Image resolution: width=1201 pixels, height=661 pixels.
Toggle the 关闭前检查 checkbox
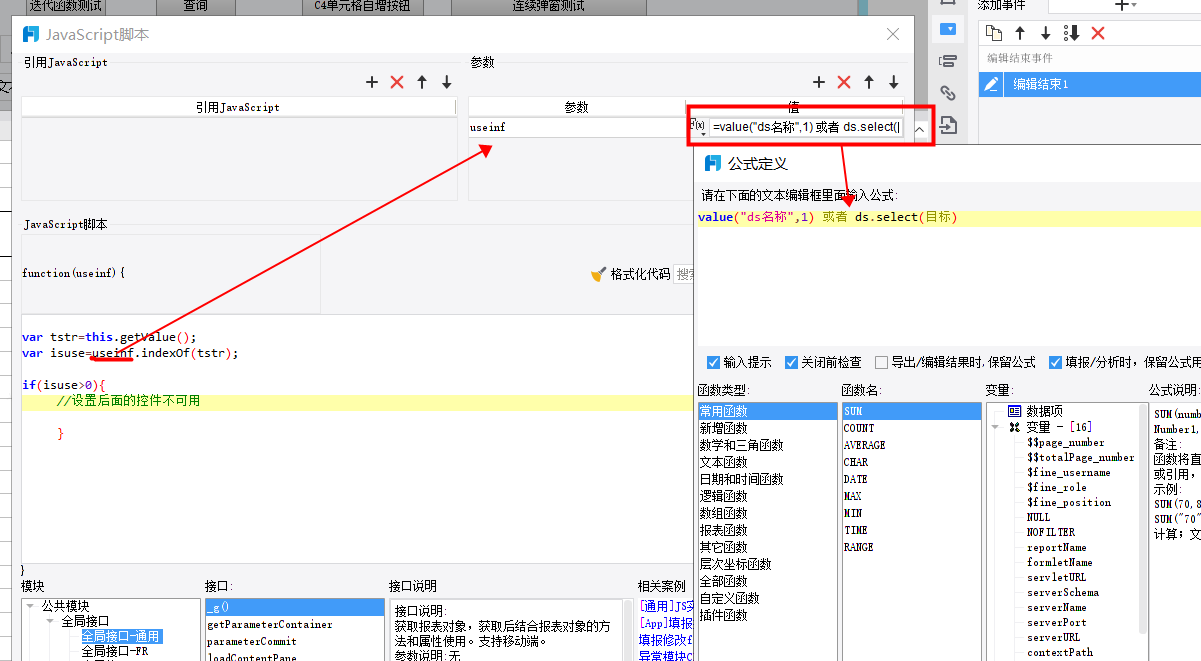(791, 362)
